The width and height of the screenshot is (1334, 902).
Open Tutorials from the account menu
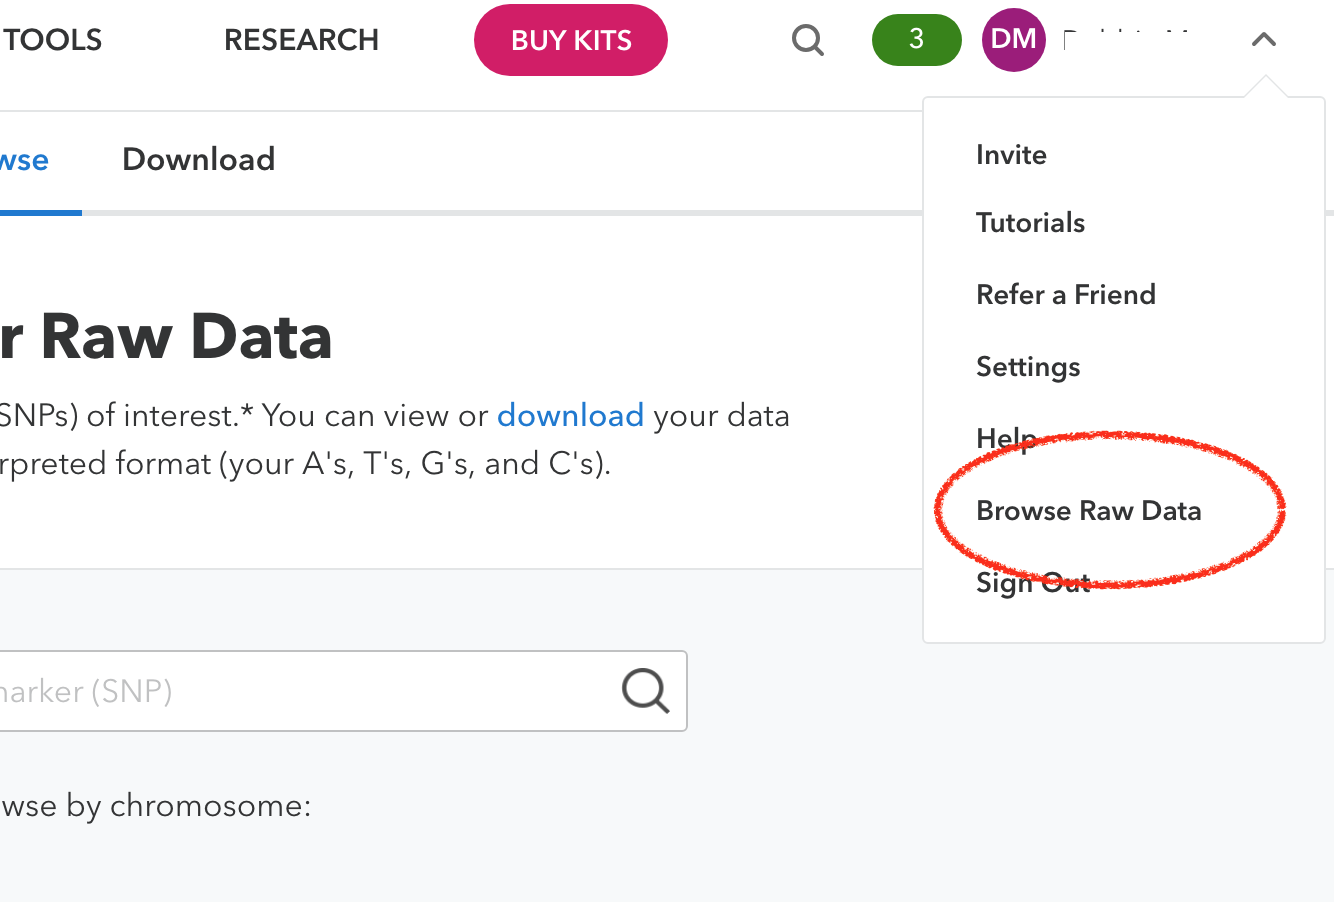coord(1030,222)
